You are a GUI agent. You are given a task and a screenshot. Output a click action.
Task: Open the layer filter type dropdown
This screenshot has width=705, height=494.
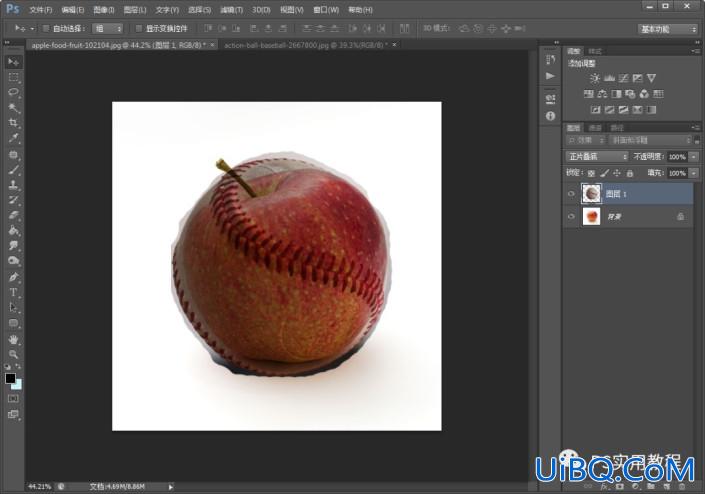click(x=585, y=140)
